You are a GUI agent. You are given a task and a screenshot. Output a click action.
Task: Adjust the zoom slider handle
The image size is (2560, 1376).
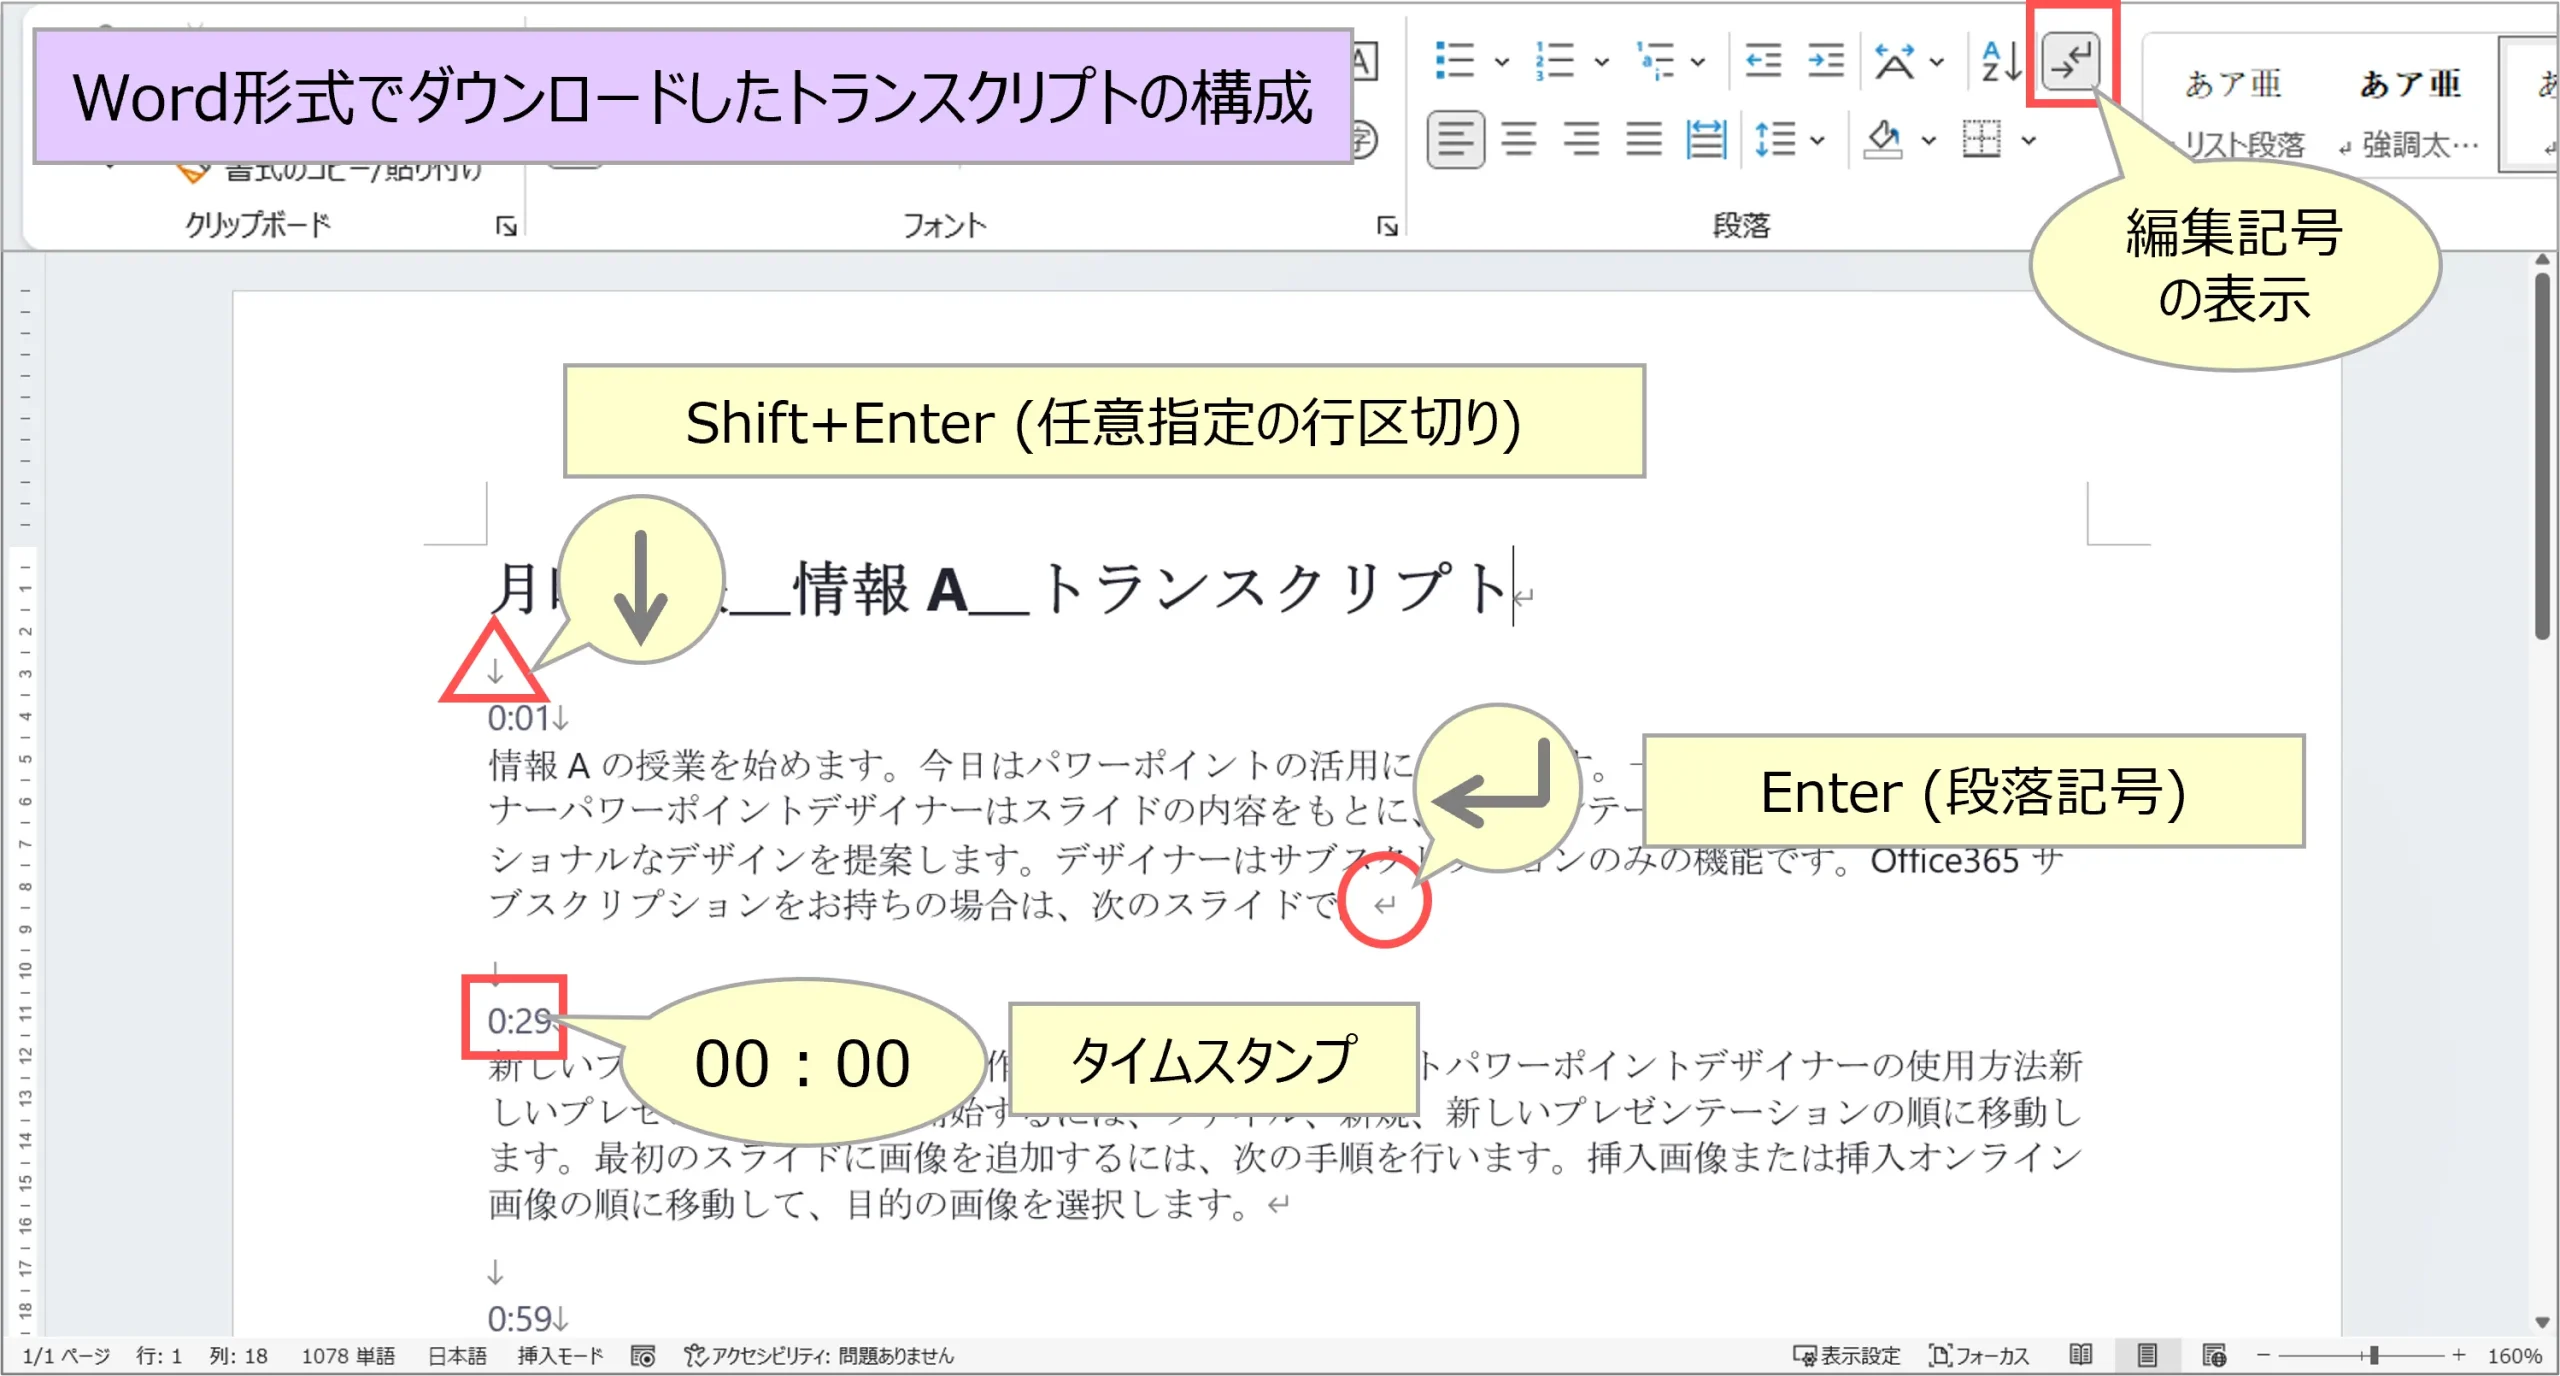[2373, 1355]
